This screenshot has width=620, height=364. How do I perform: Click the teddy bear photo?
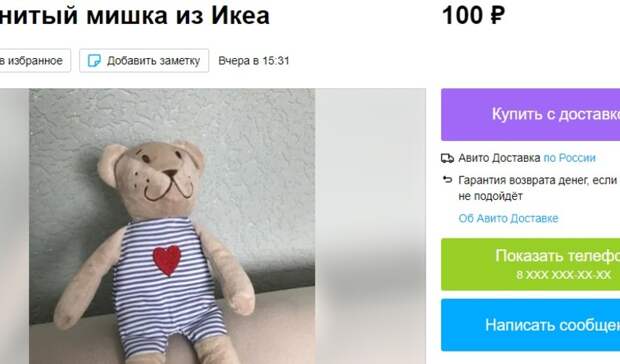pos(172,226)
